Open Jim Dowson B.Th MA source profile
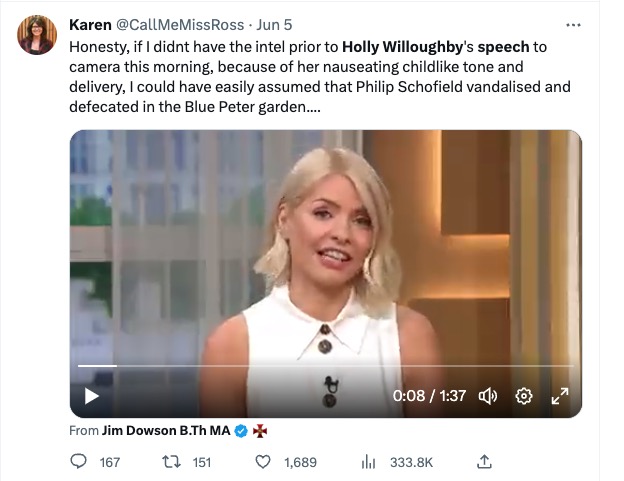Viewport: 624px width, 481px height. (x=166, y=430)
